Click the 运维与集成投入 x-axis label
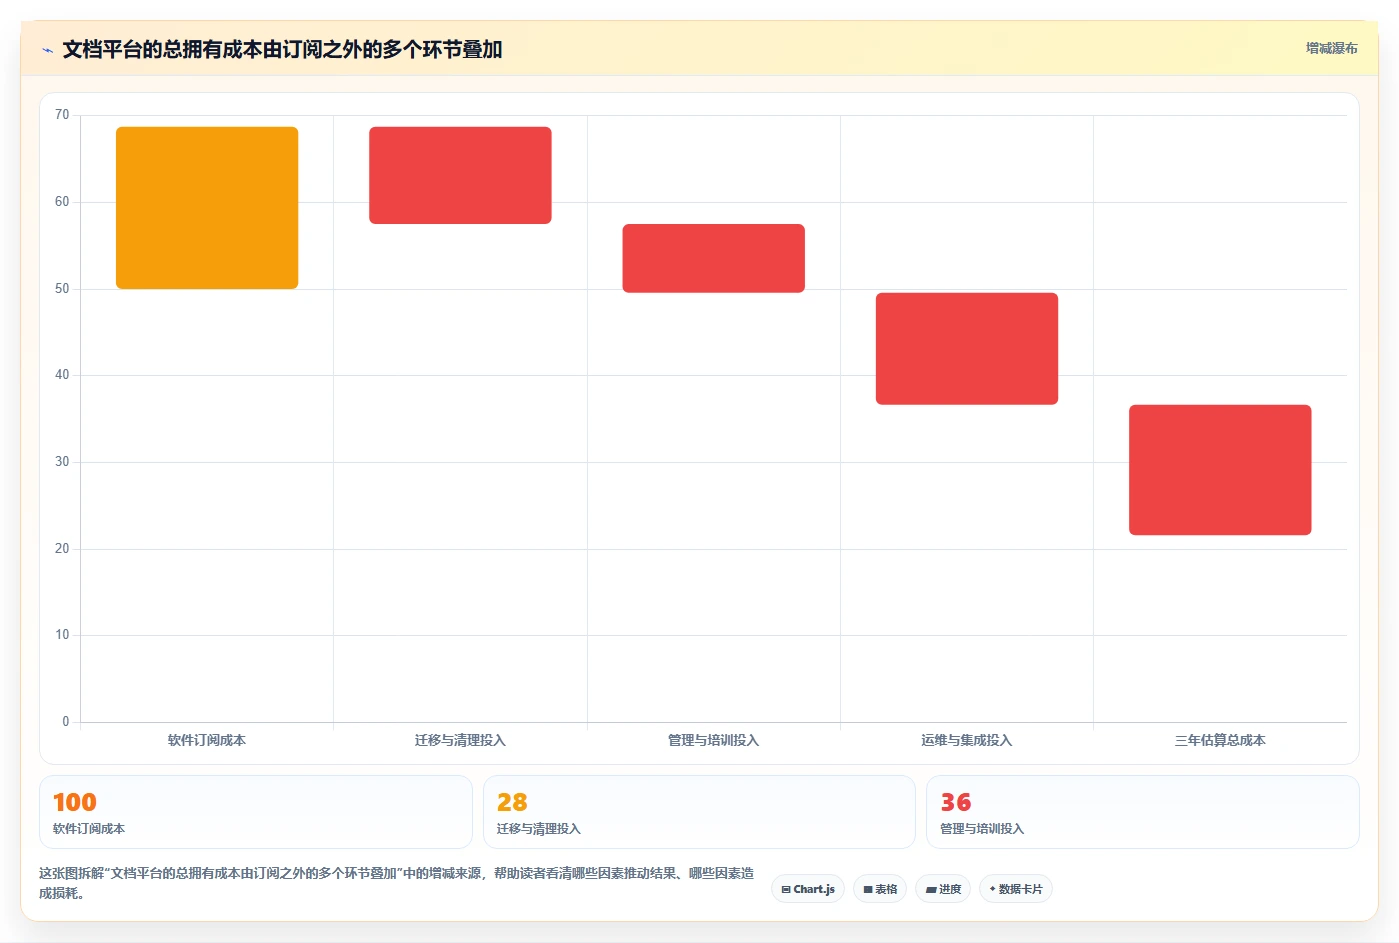 tap(967, 740)
